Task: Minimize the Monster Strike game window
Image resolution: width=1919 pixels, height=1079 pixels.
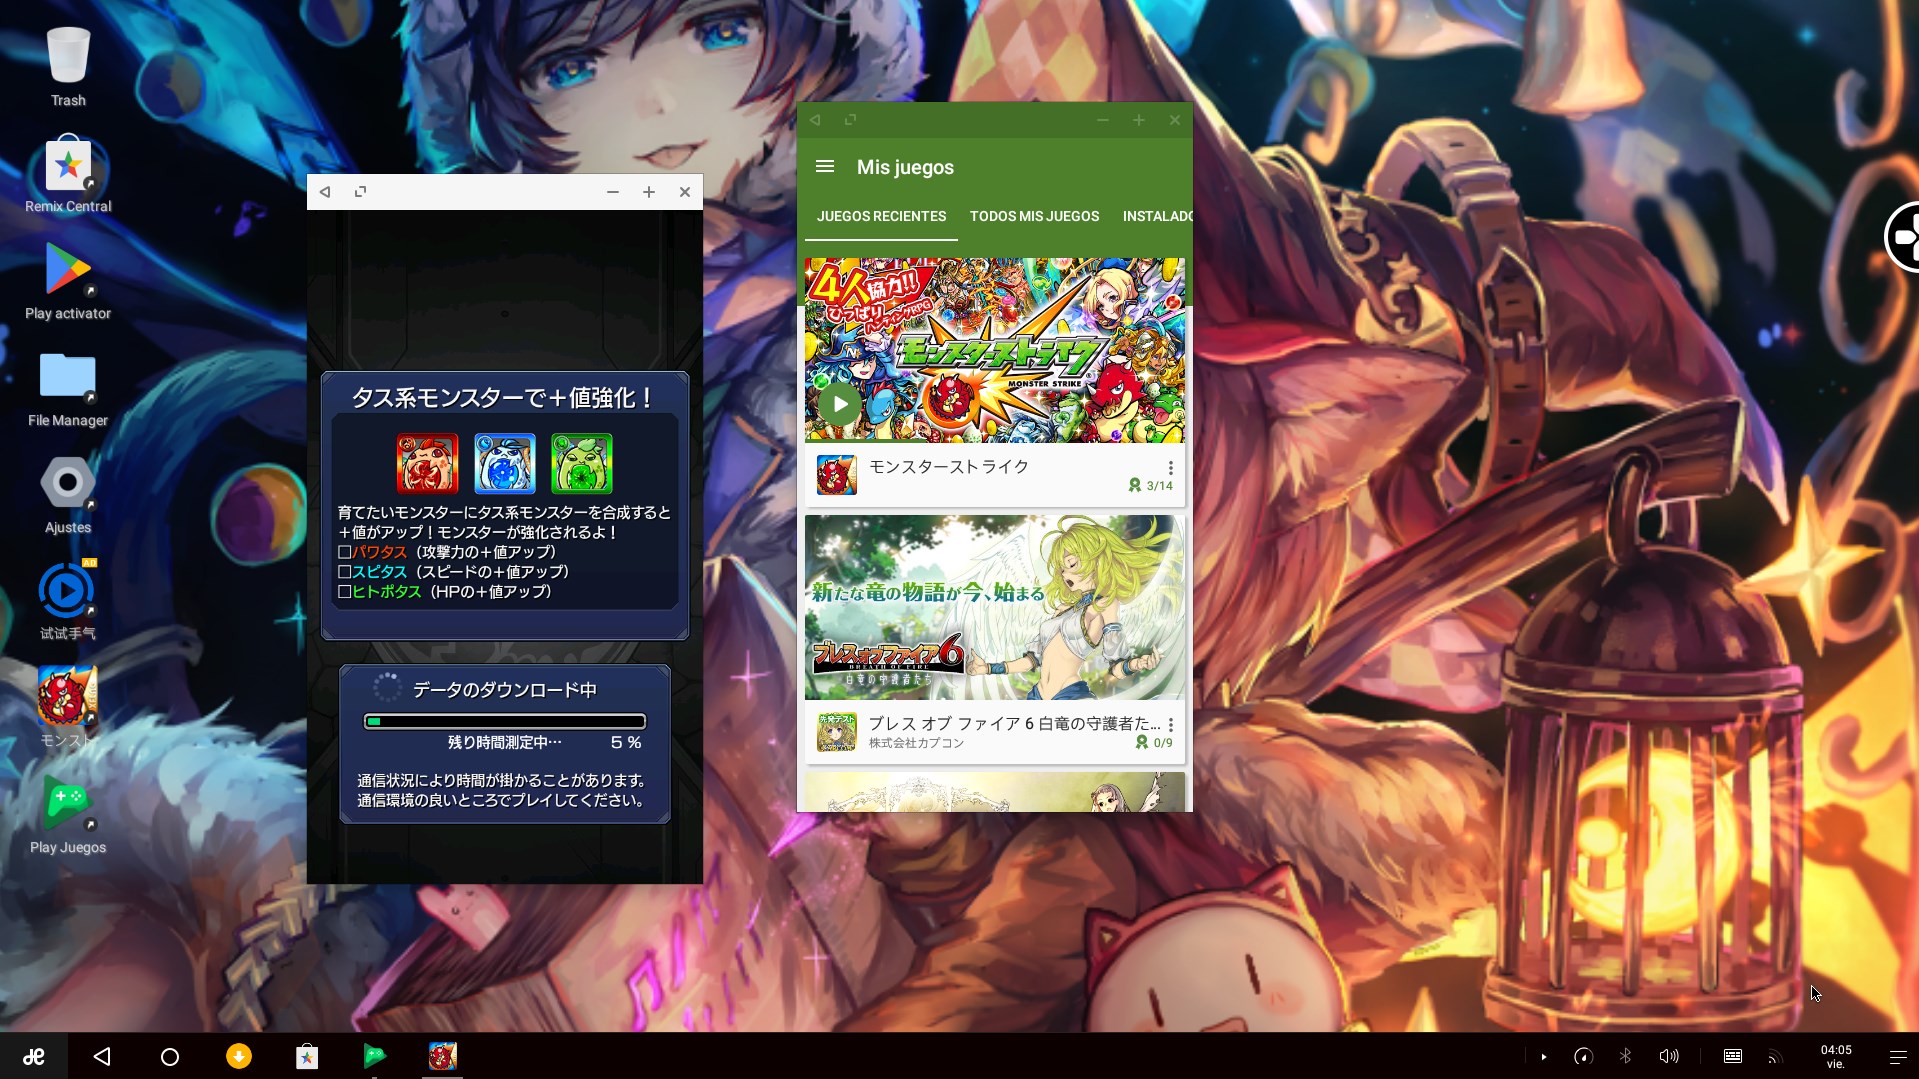Action: pyautogui.click(x=612, y=192)
